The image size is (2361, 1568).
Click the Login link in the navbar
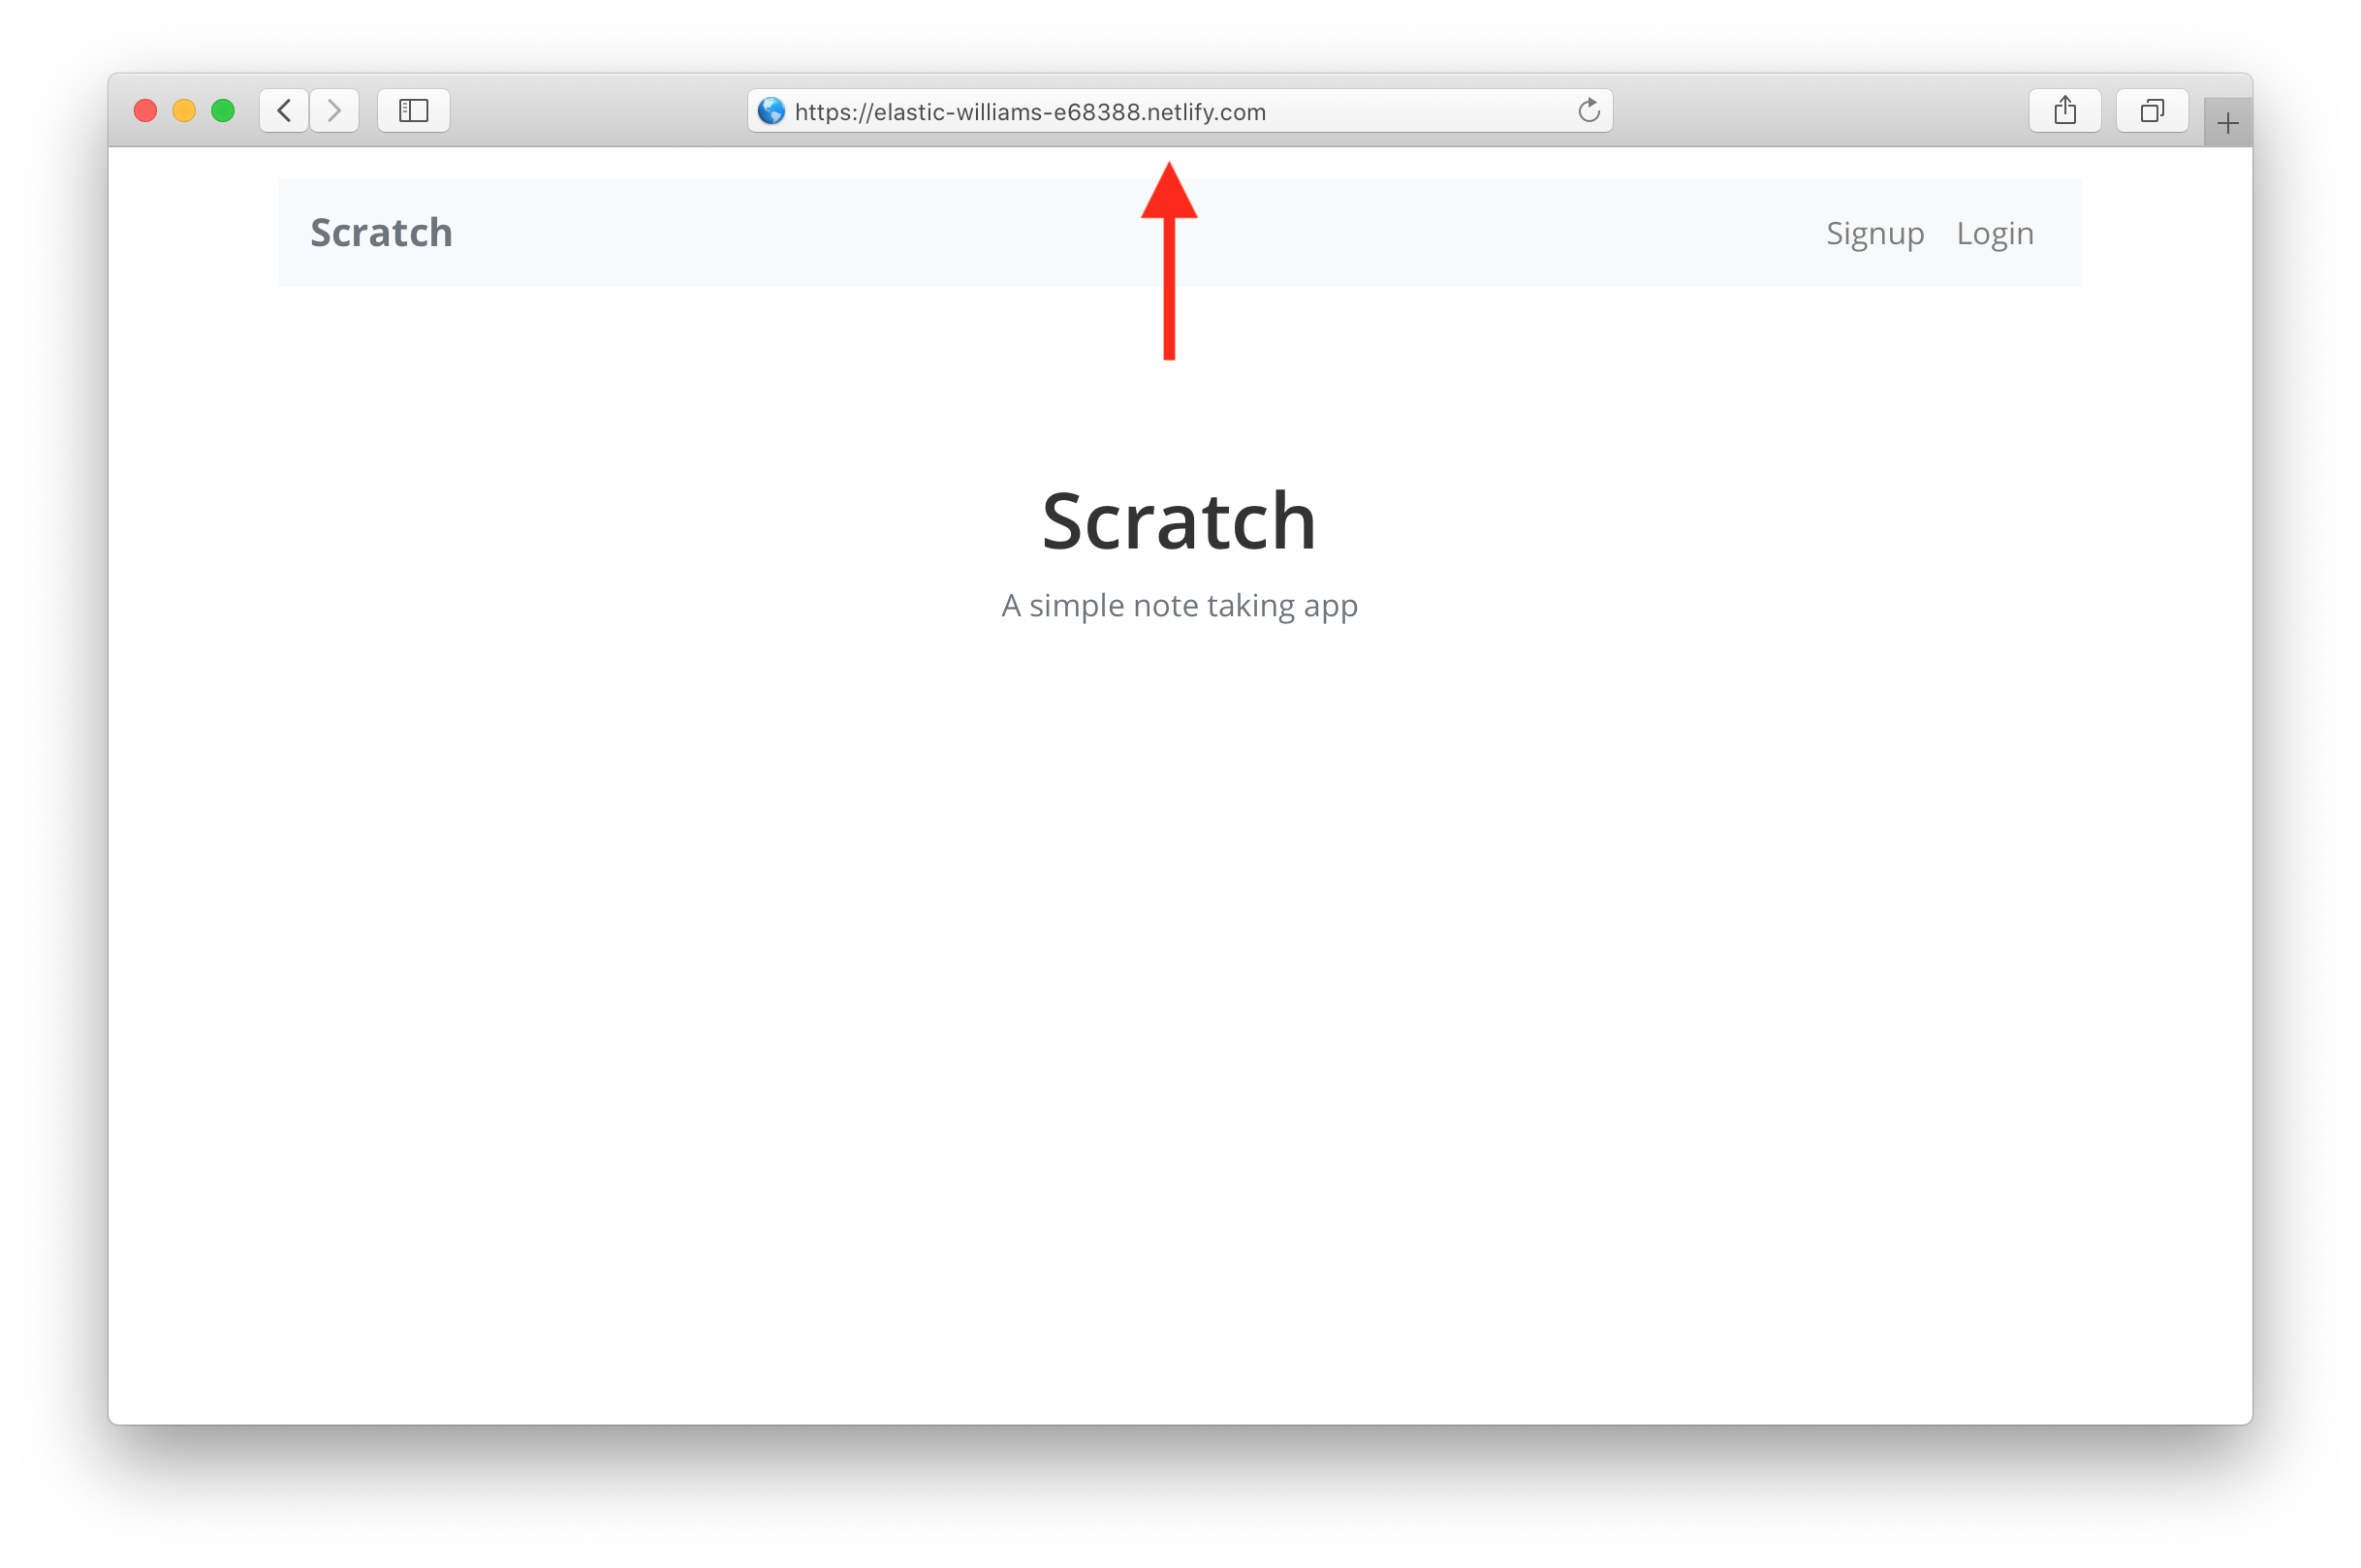coord(1996,231)
